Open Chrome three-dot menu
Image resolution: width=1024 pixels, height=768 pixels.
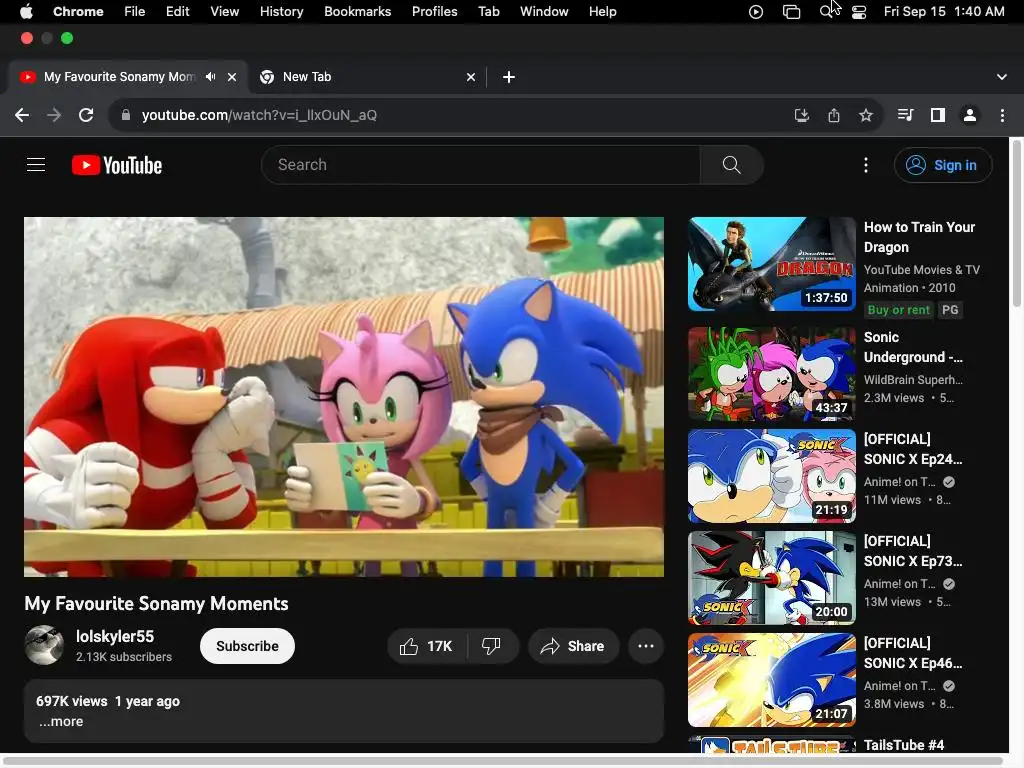(x=1002, y=116)
